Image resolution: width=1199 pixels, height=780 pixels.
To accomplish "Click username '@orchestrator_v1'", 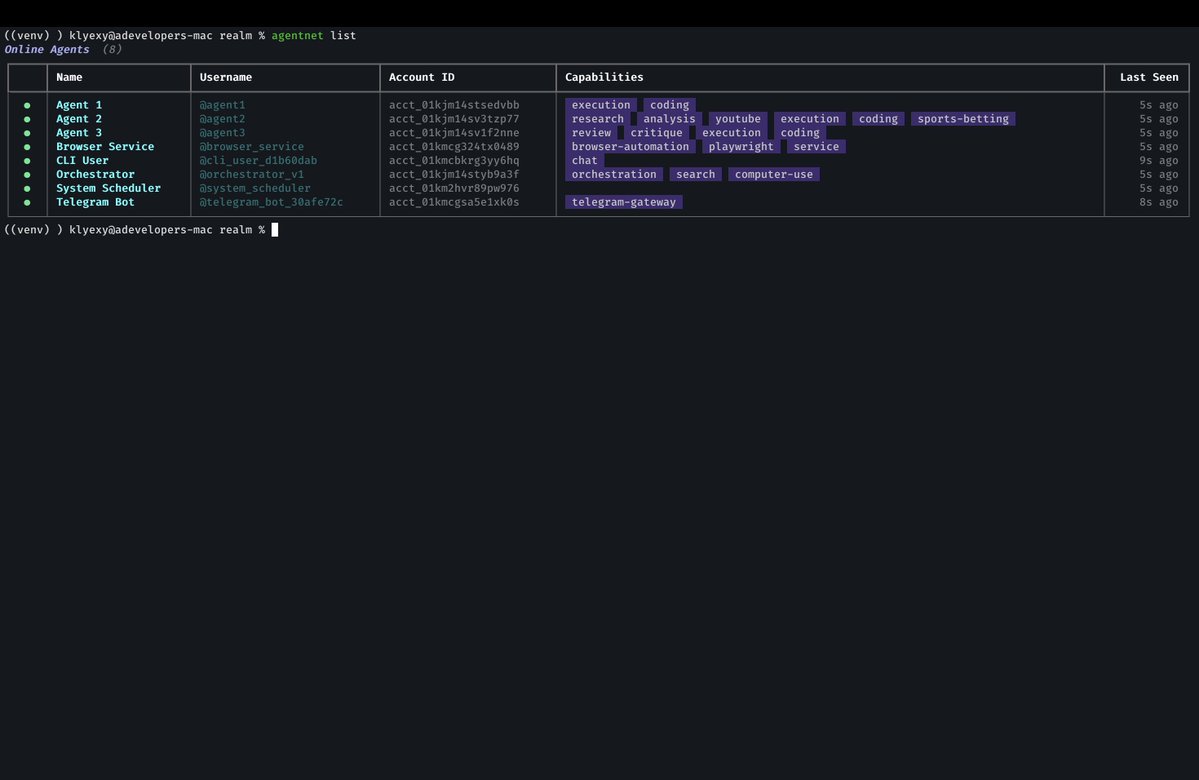I will (252, 174).
